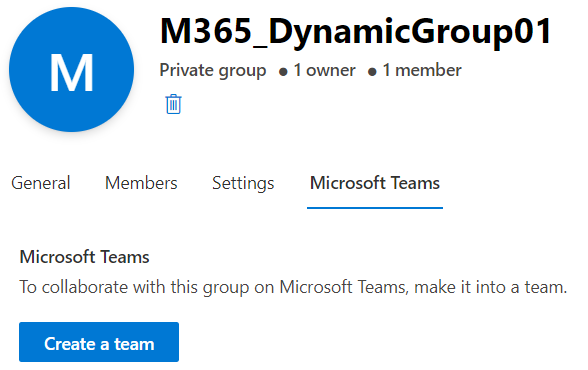Click the Private group label

[213, 70]
